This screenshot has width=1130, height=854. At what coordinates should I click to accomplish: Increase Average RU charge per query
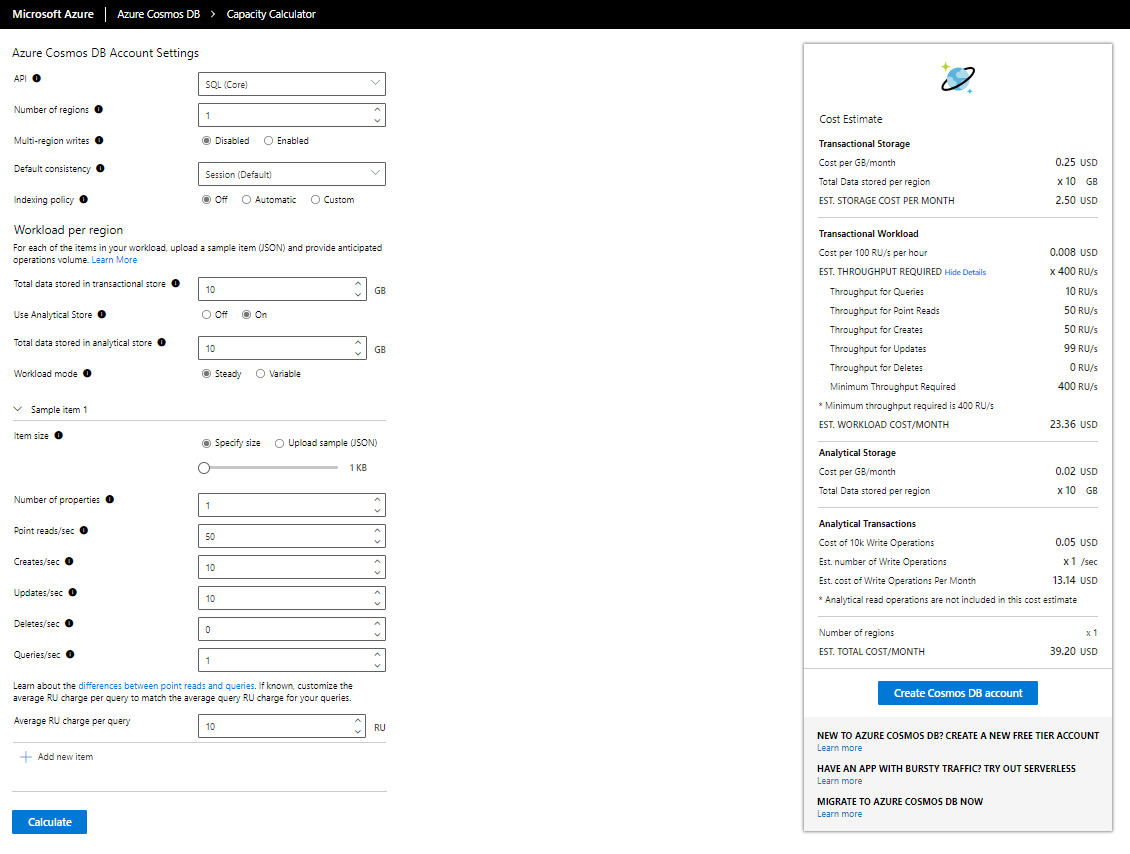[358, 721]
